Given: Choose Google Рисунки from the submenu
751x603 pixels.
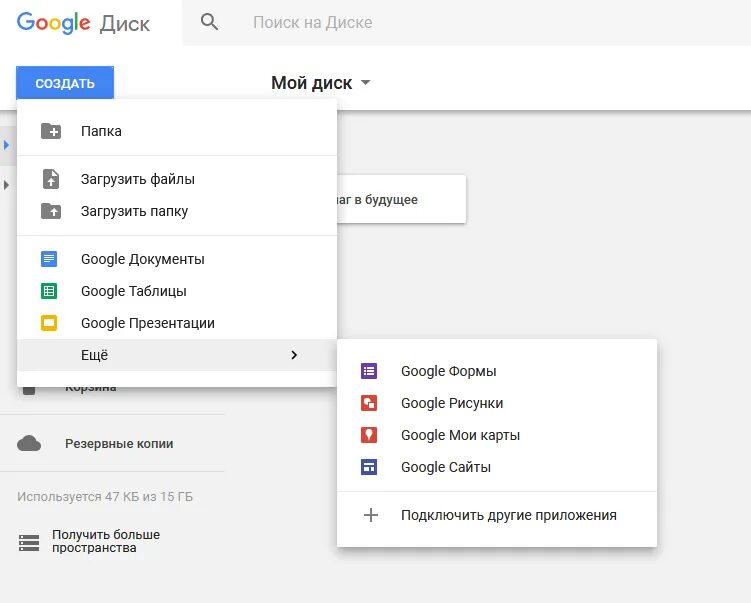Looking at the screenshot, I should point(497,403).
